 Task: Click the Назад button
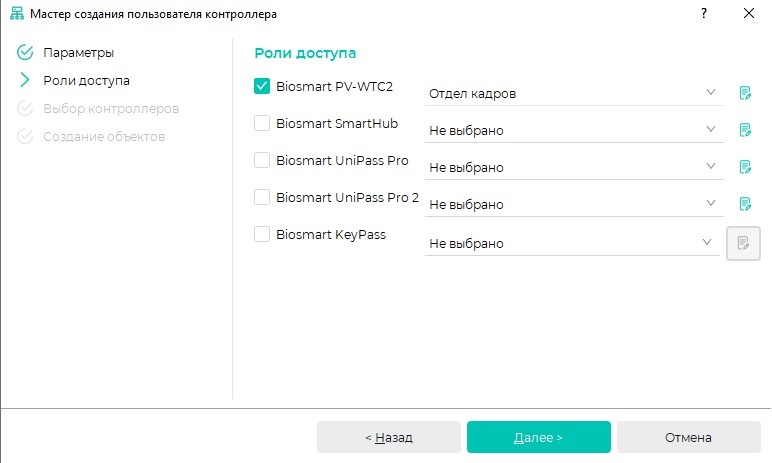389,437
